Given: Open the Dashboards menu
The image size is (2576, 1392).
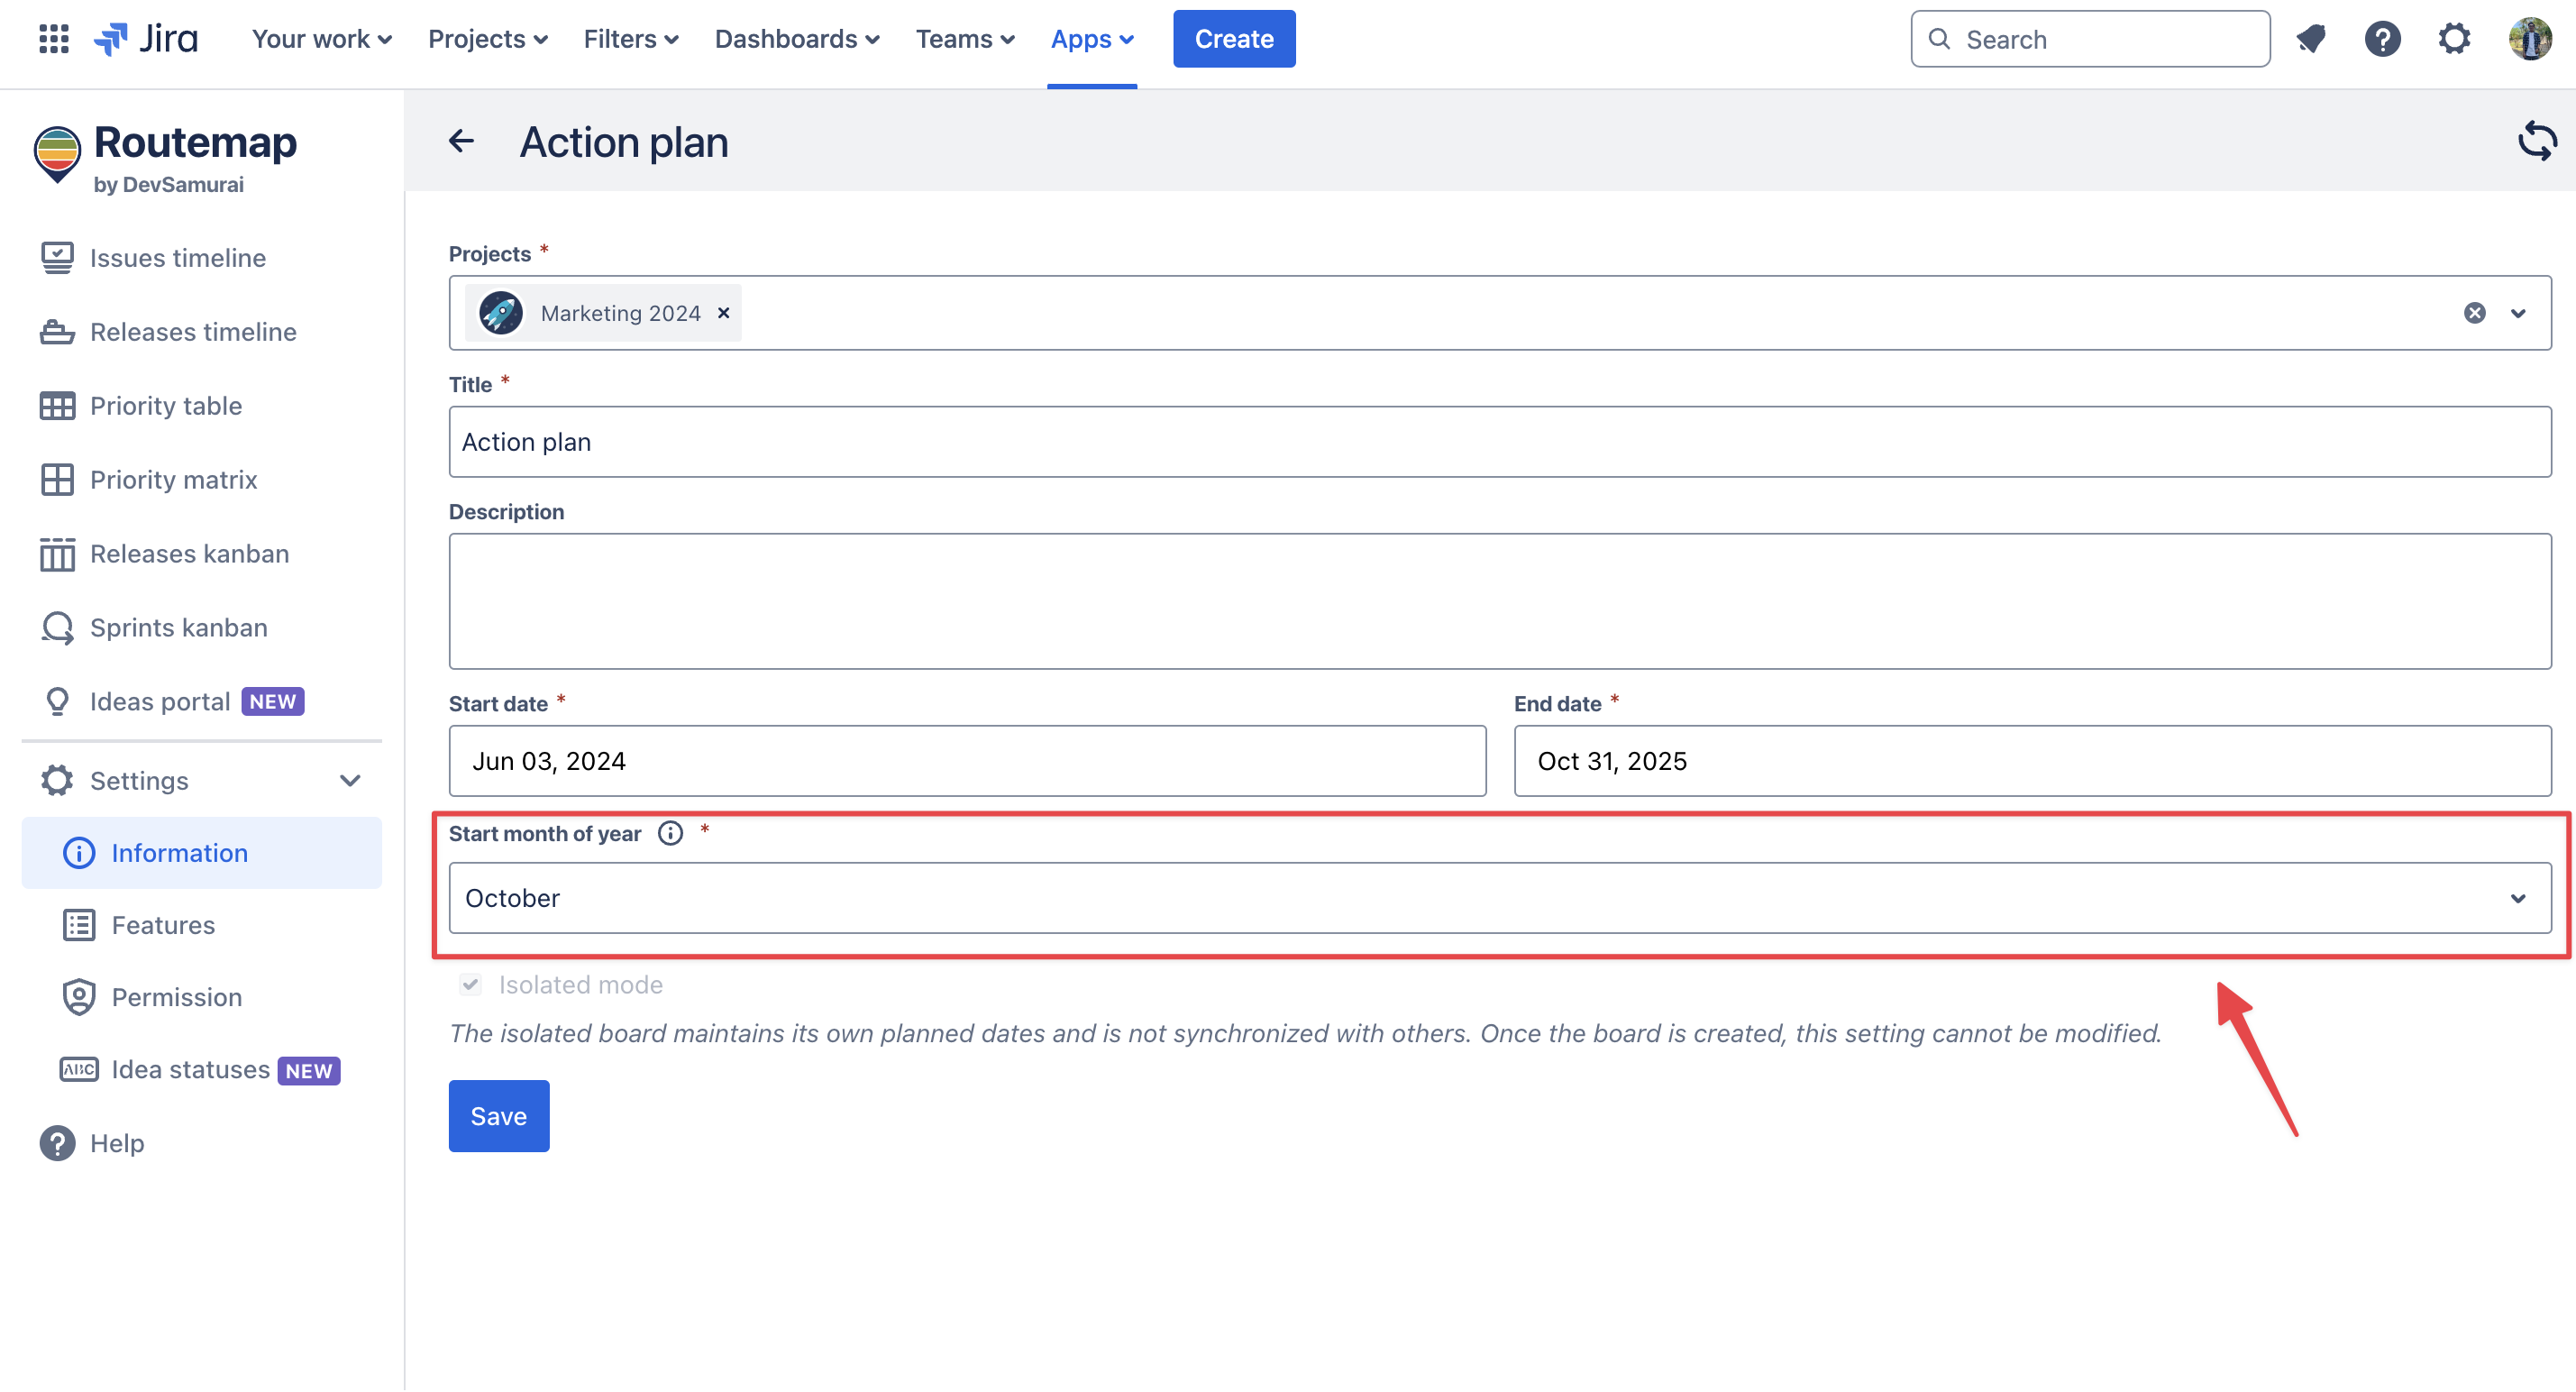Looking at the screenshot, I should (x=796, y=39).
